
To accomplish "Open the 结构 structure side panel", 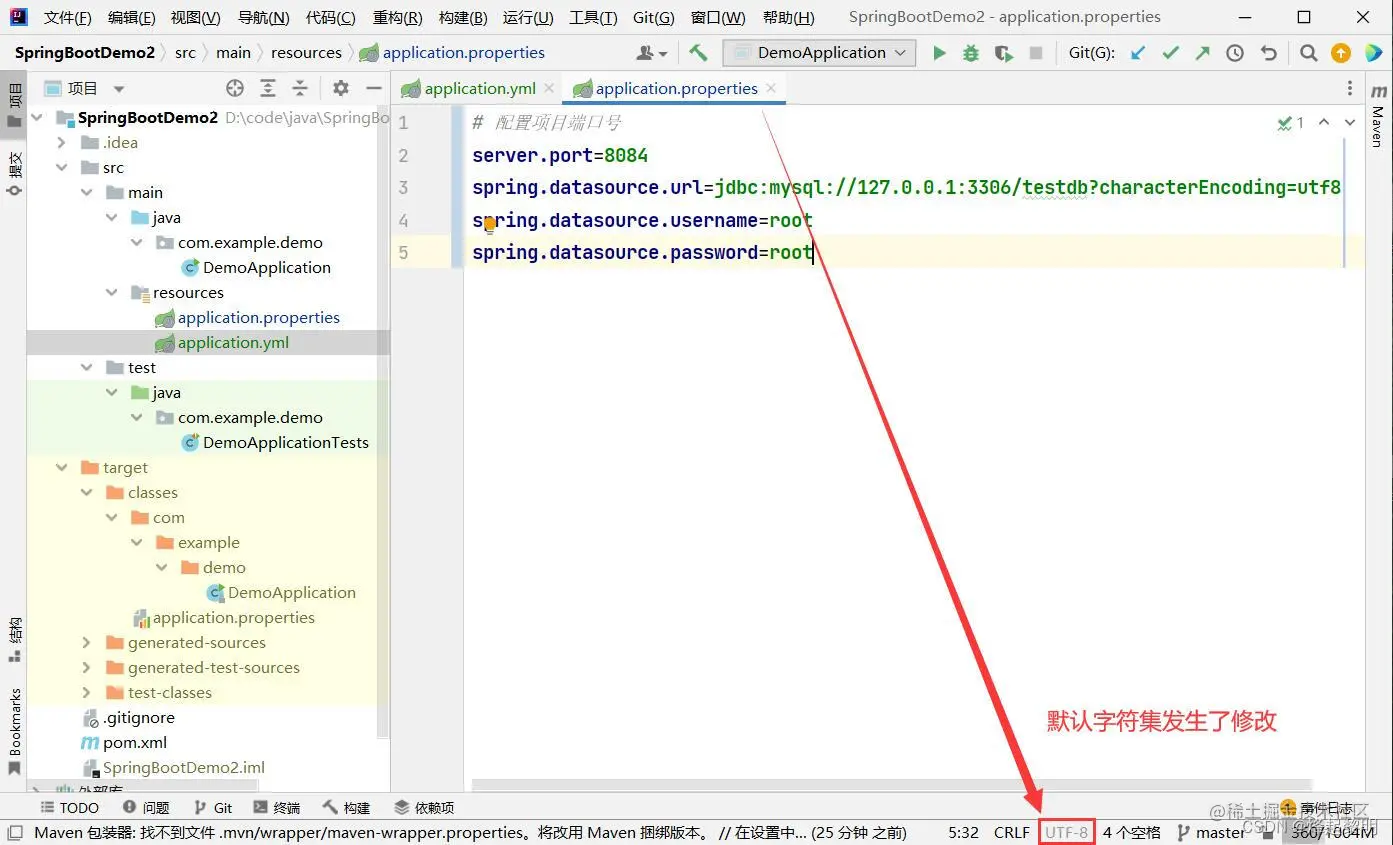I will [x=15, y=640].
